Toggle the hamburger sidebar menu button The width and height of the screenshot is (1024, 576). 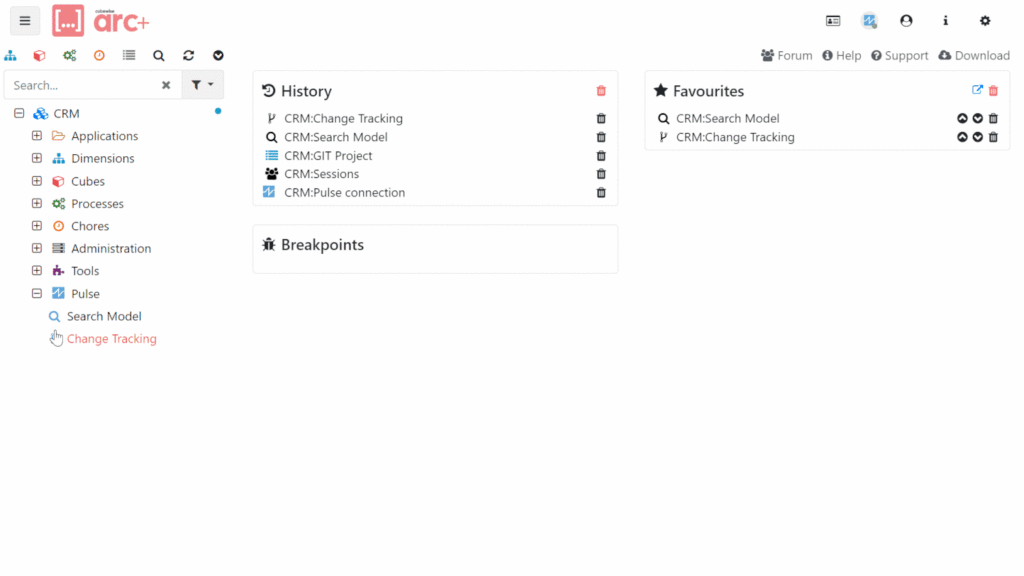point(25,20)
